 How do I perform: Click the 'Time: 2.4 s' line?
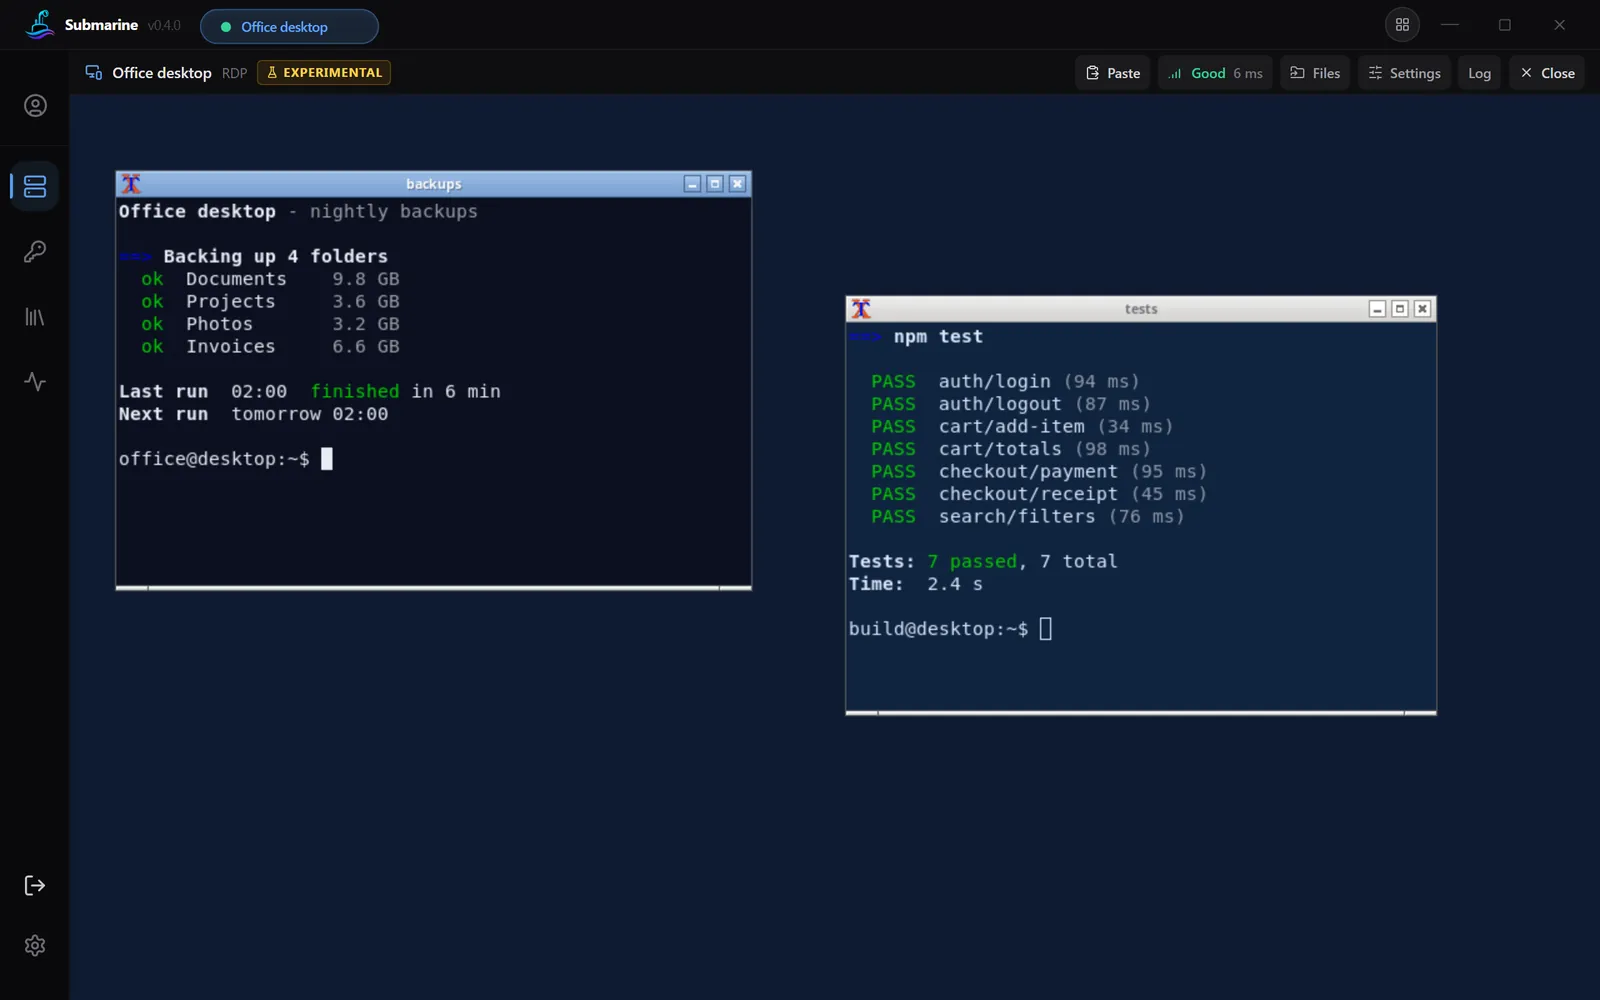916,584
